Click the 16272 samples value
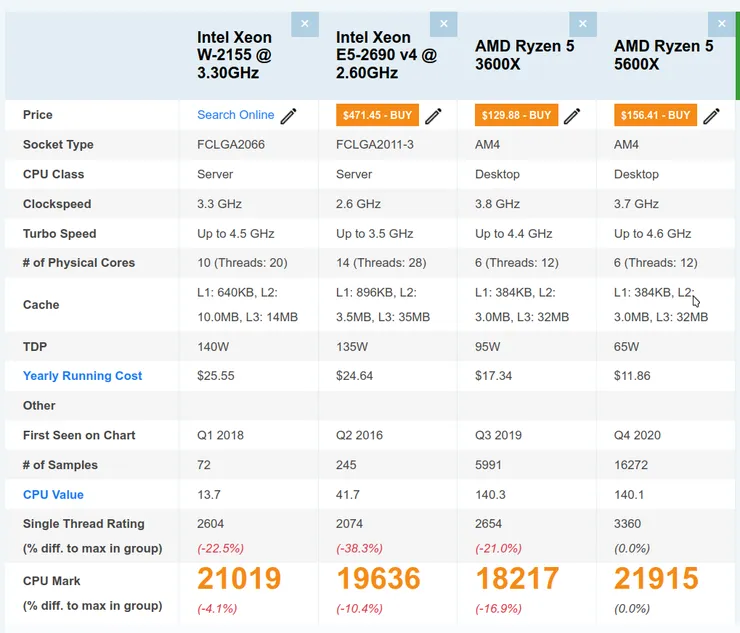 pos(631,465)
